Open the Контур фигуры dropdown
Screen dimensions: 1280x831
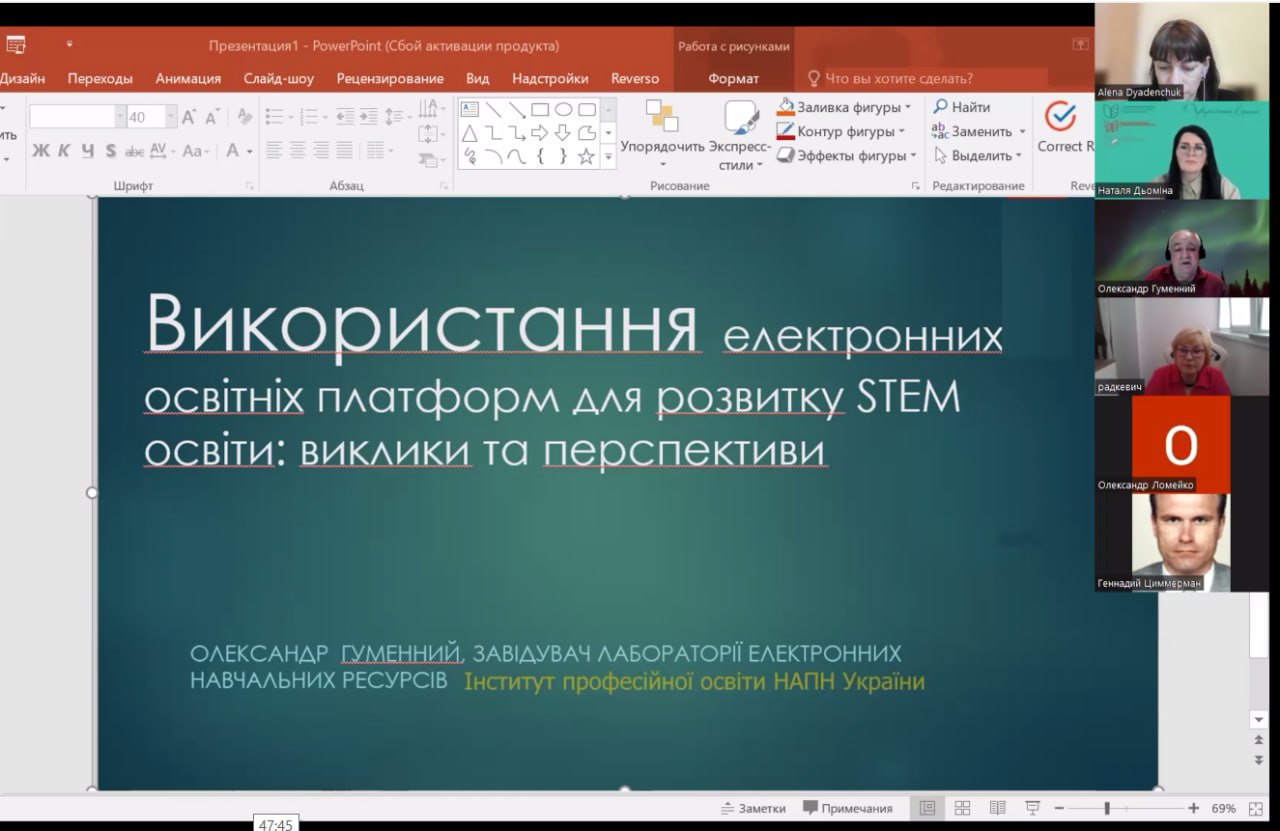(x=901, y=132)
